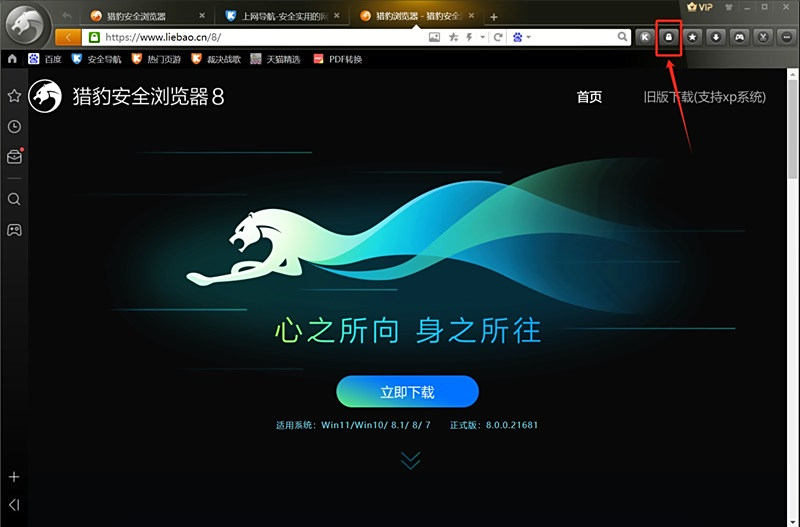Click the orange back navigation button
This screenshot has height=527, width=800.
pos(68,37)
